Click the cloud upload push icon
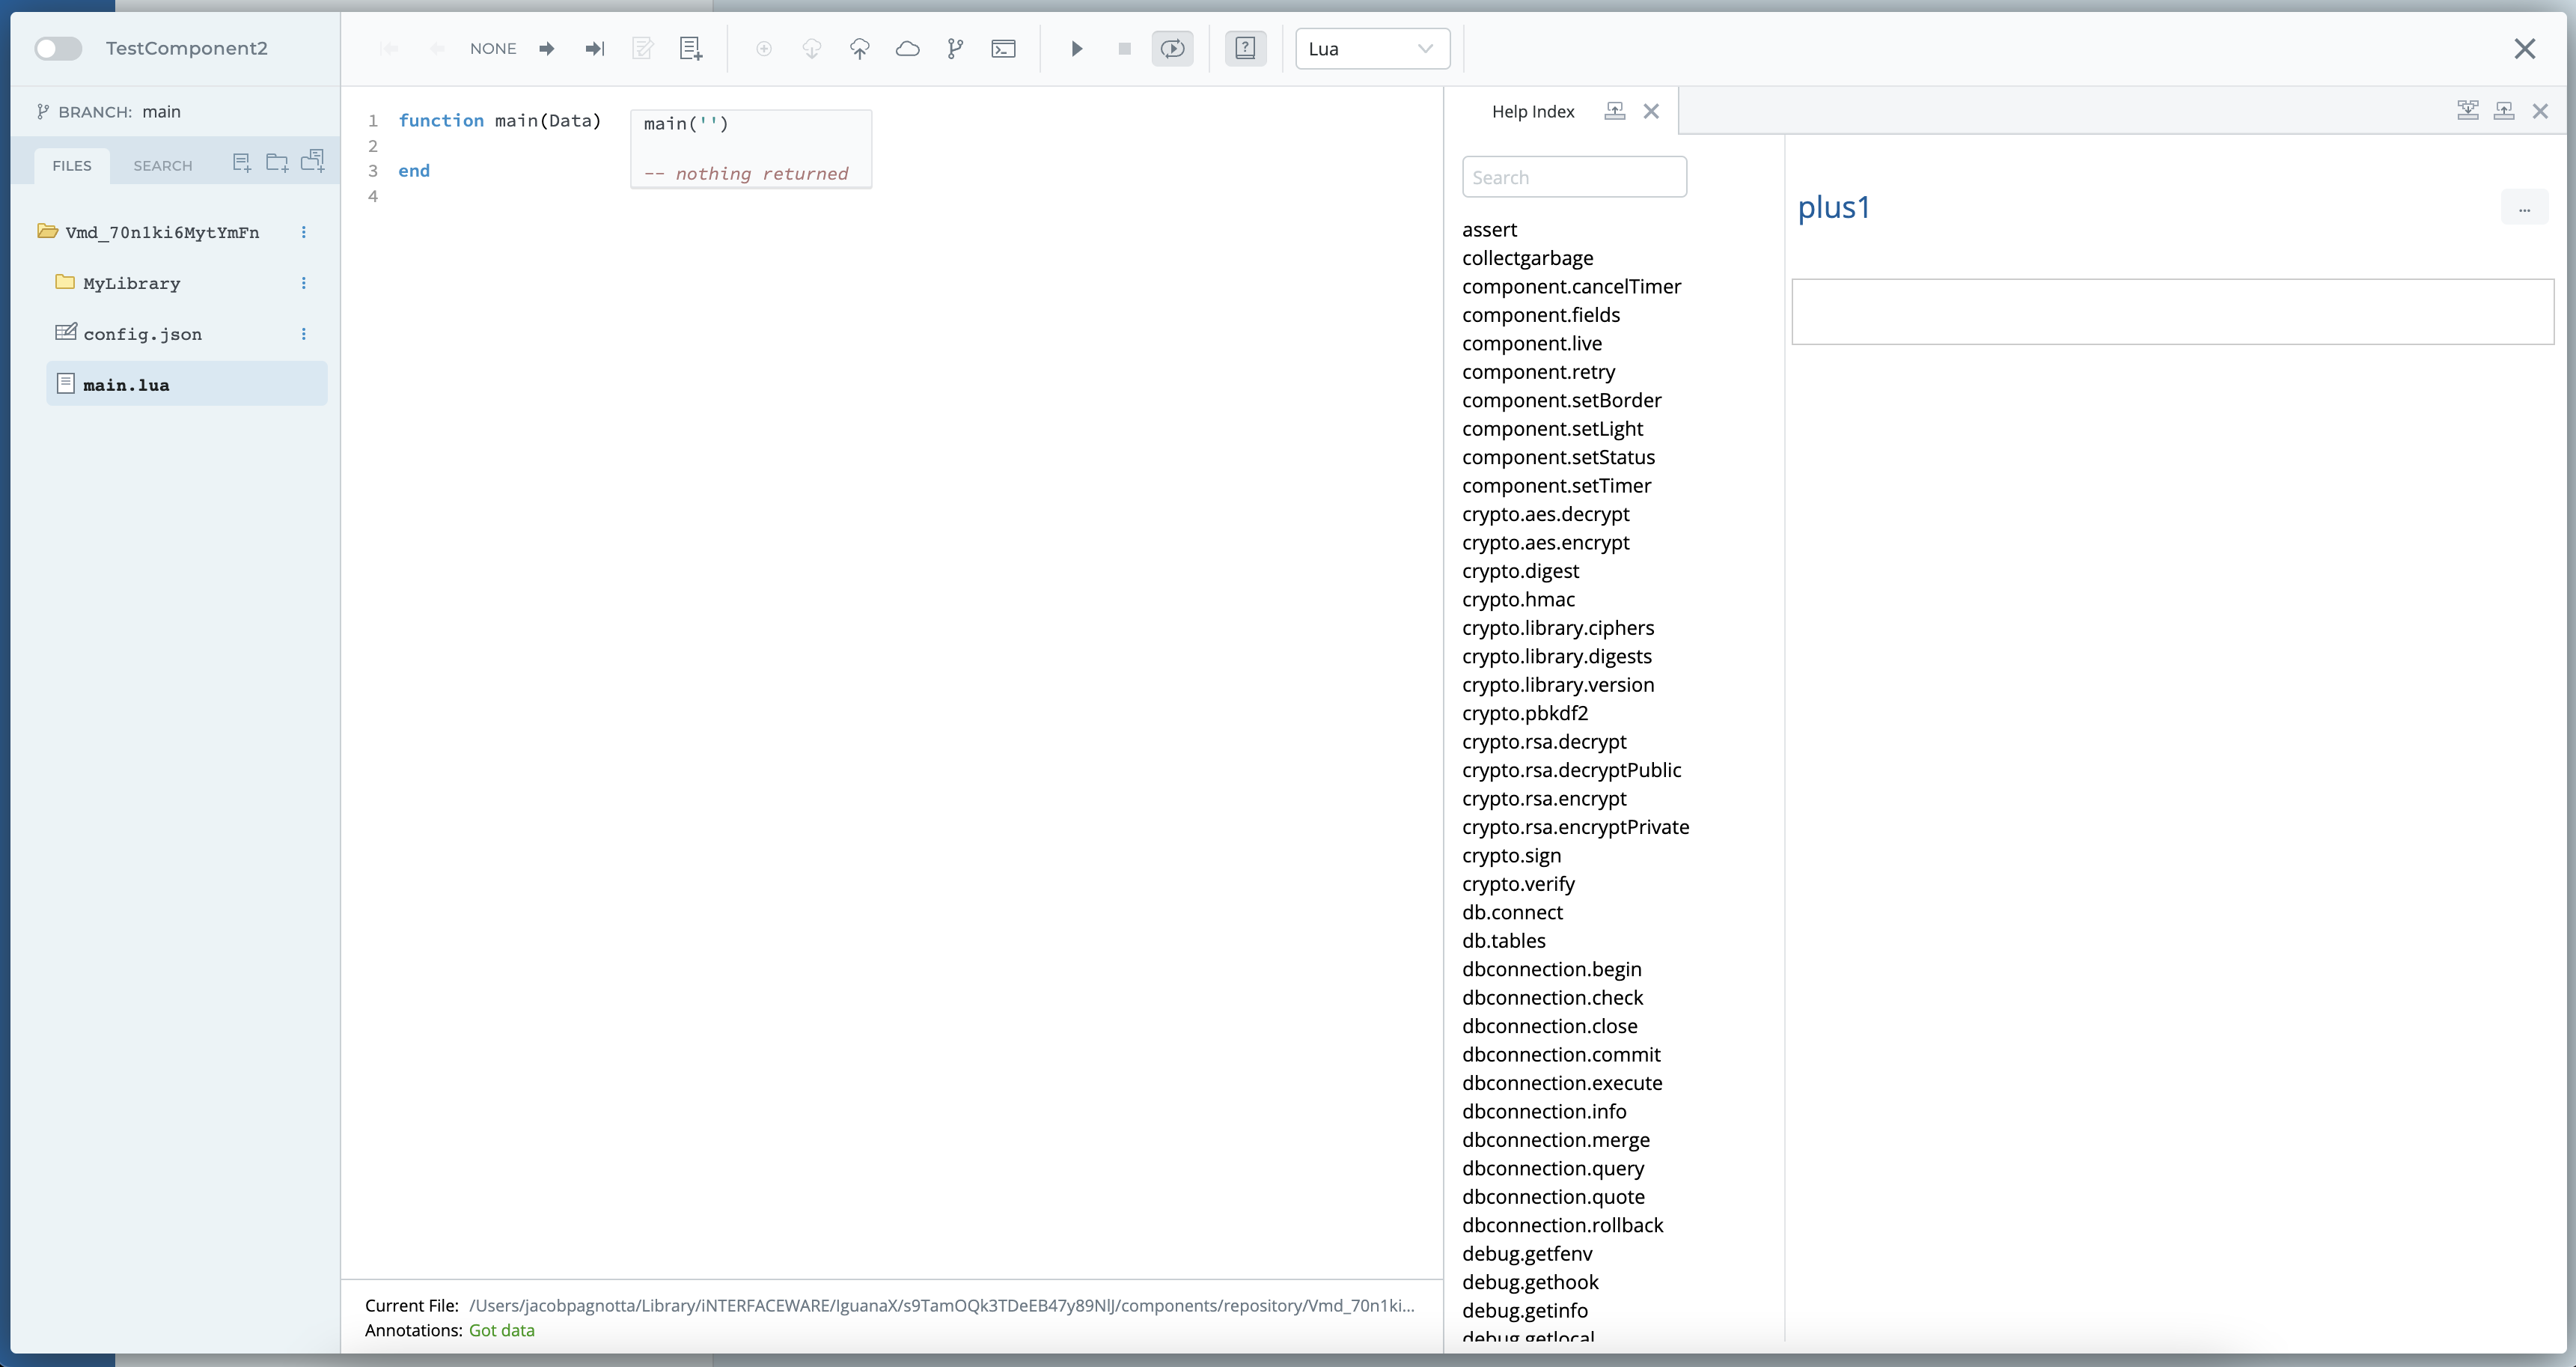 pos(859,49)
